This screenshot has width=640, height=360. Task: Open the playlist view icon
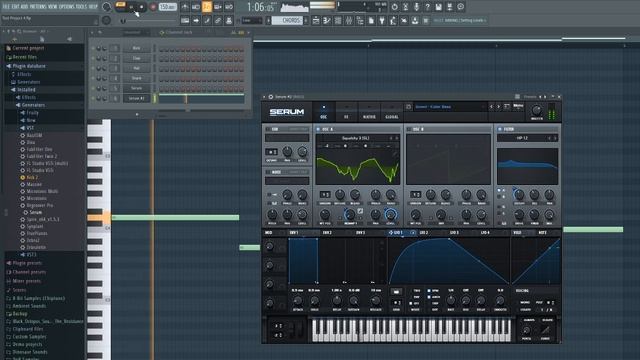[x=316, y=20]
